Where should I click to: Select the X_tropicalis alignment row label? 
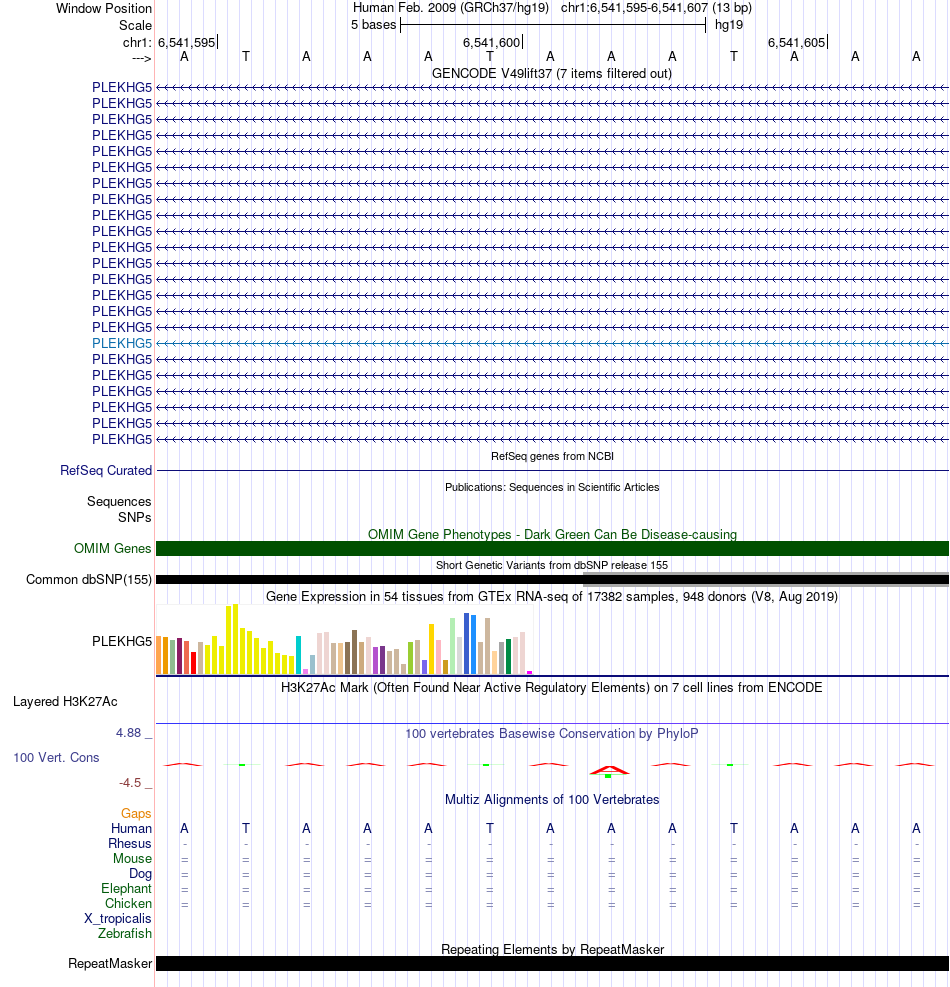[x=118, y=918]
